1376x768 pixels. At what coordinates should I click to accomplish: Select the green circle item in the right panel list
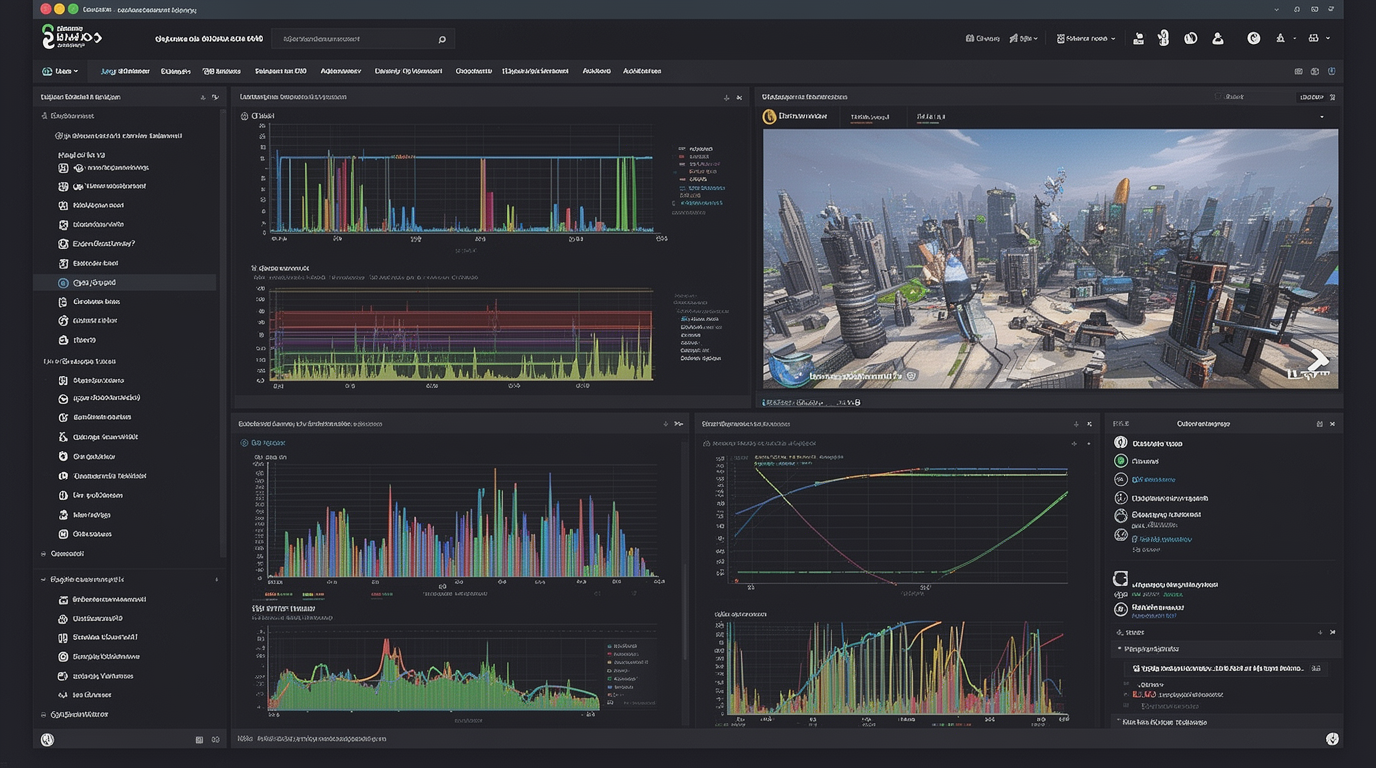1121,461
